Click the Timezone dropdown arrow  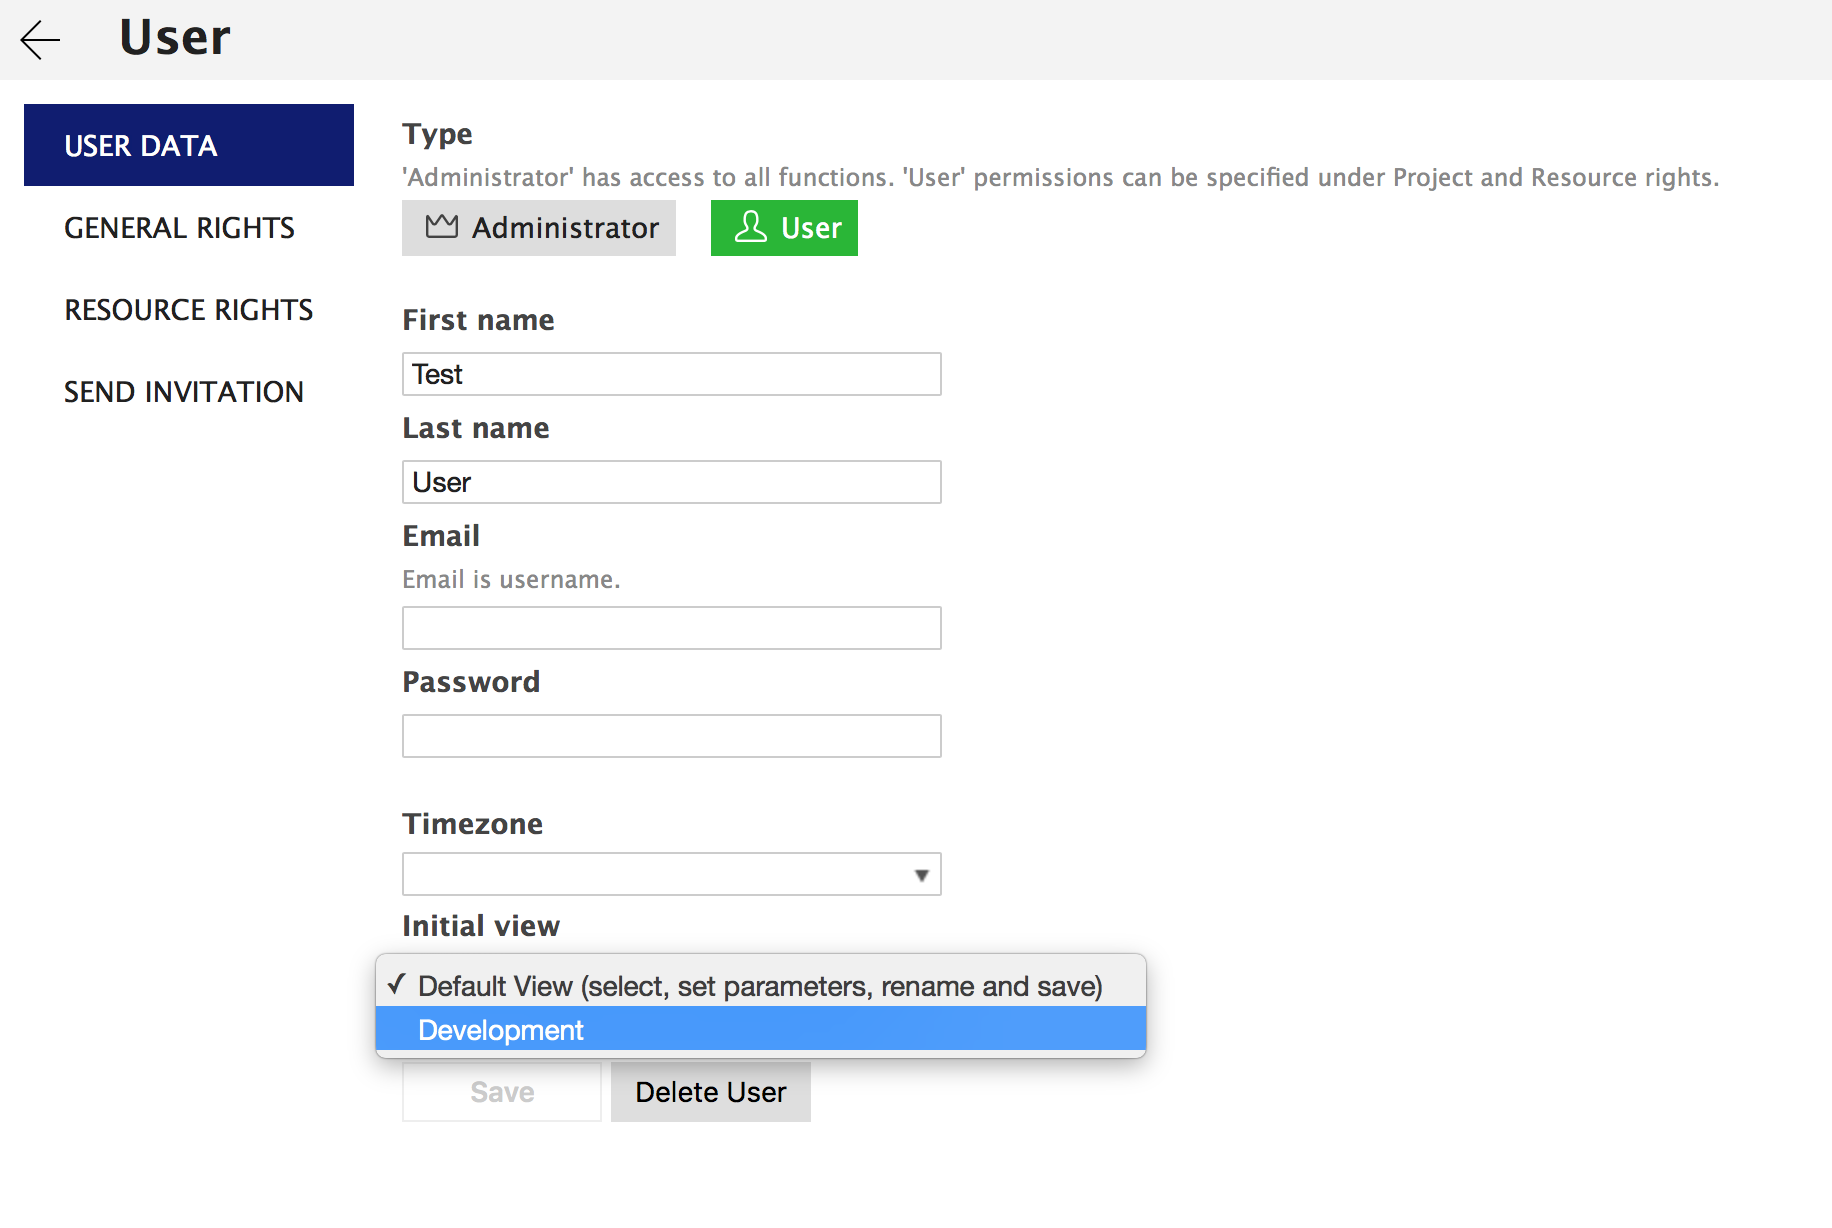coord(921,875)
